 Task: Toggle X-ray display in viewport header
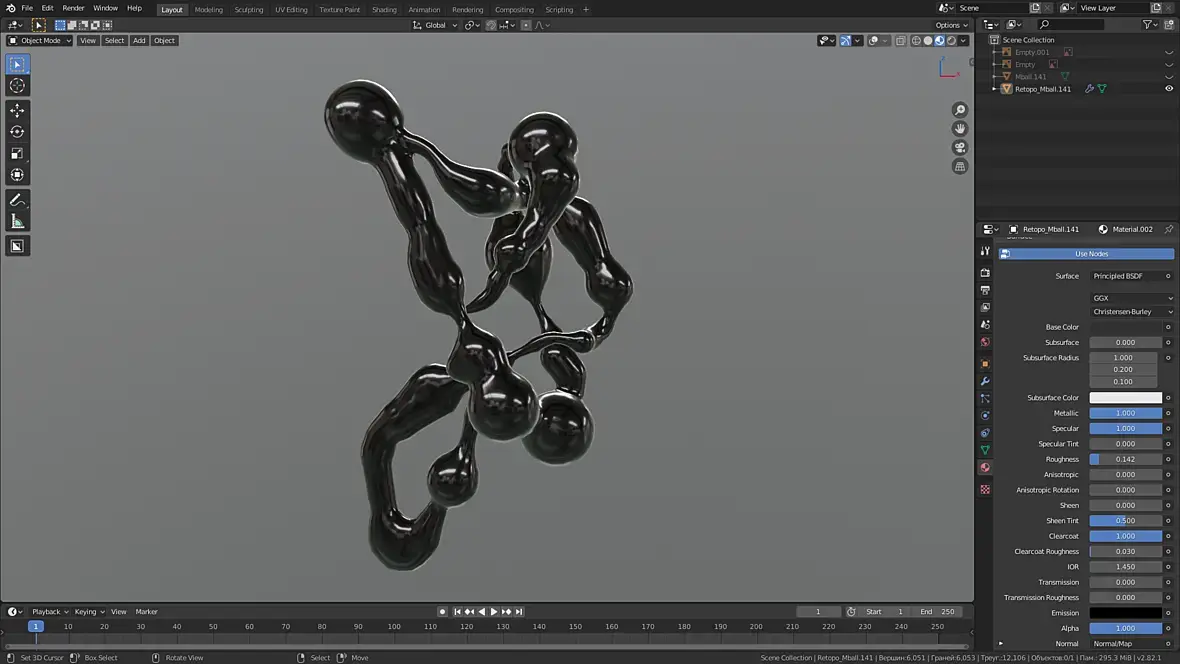tap(901, 41)
